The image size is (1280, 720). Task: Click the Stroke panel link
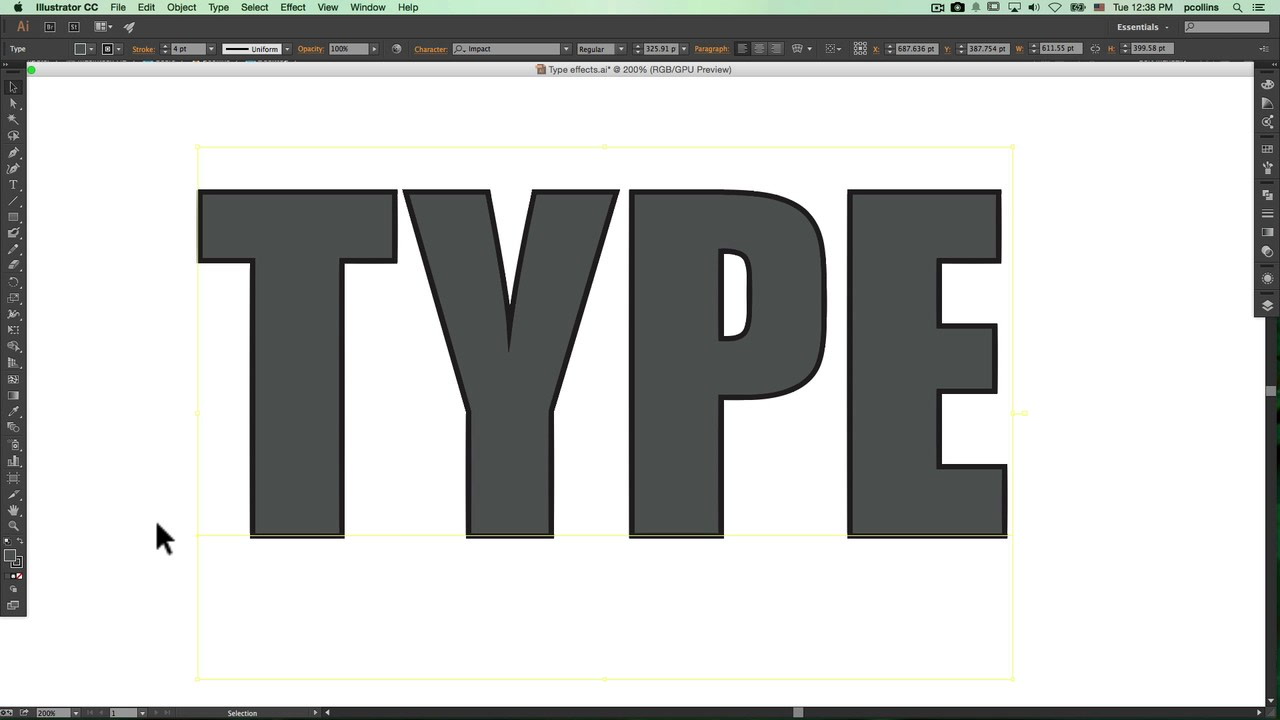pyautogui.click(x=143, y=49)
